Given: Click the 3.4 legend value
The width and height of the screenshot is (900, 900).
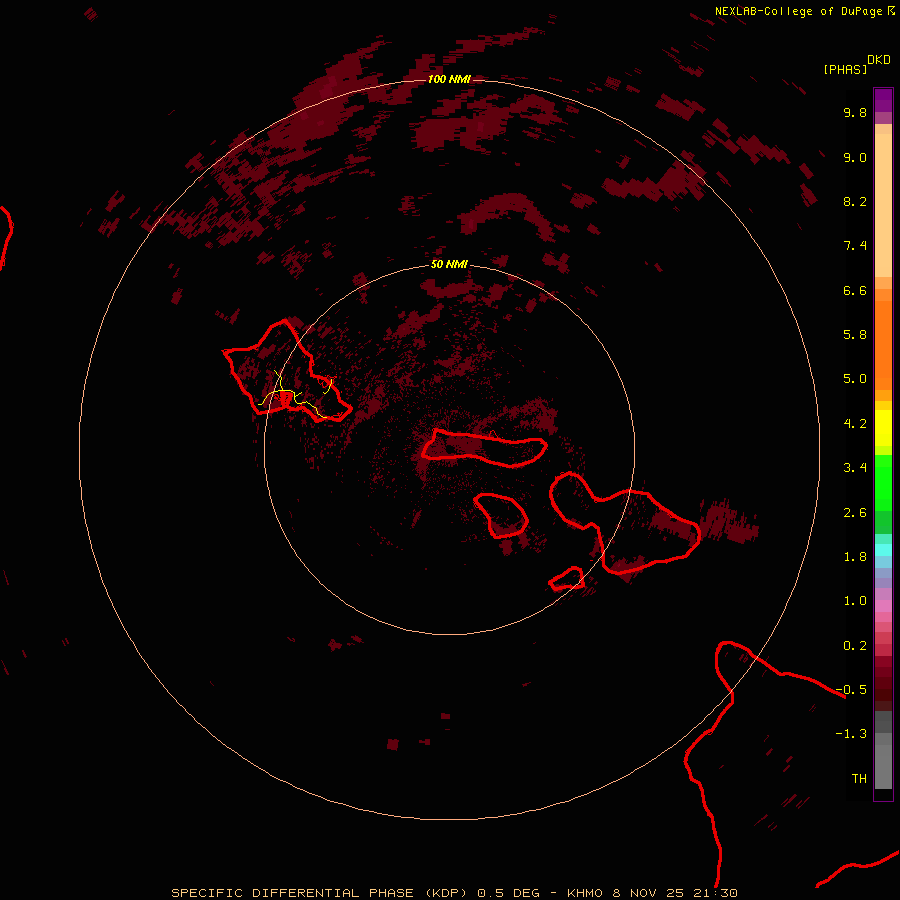Looking at the screenshot, I should pos(855,468).
